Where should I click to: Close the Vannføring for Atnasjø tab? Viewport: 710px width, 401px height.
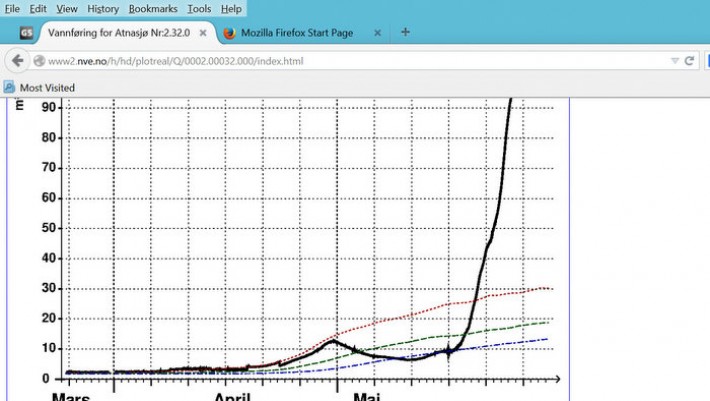pos(203,33)
